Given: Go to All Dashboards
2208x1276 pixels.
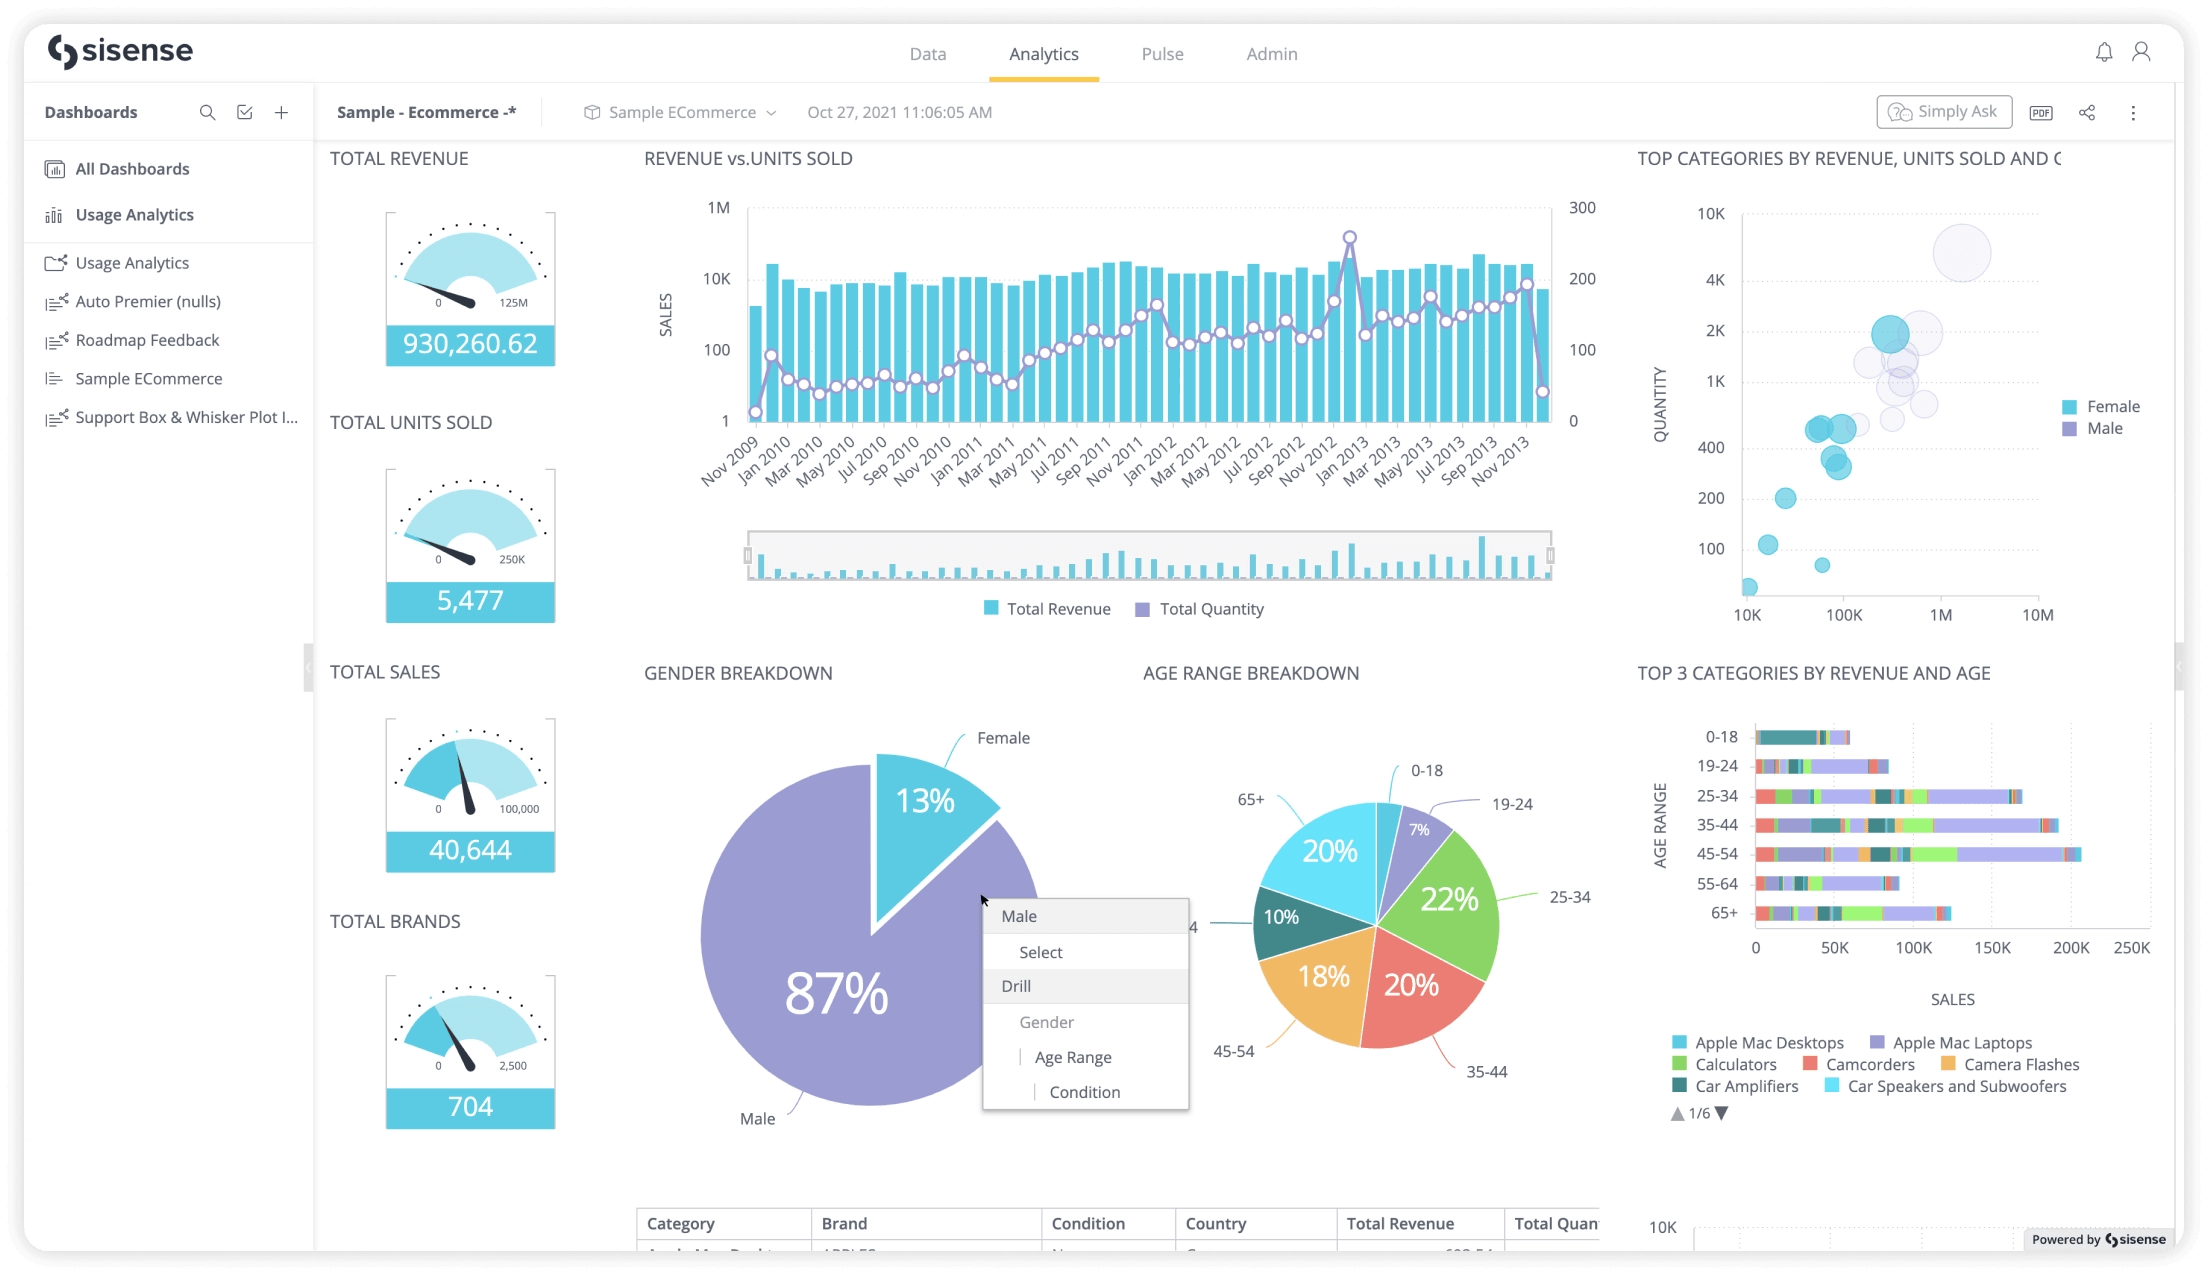Looking at the screenshot, I should (x=132, y=168).
